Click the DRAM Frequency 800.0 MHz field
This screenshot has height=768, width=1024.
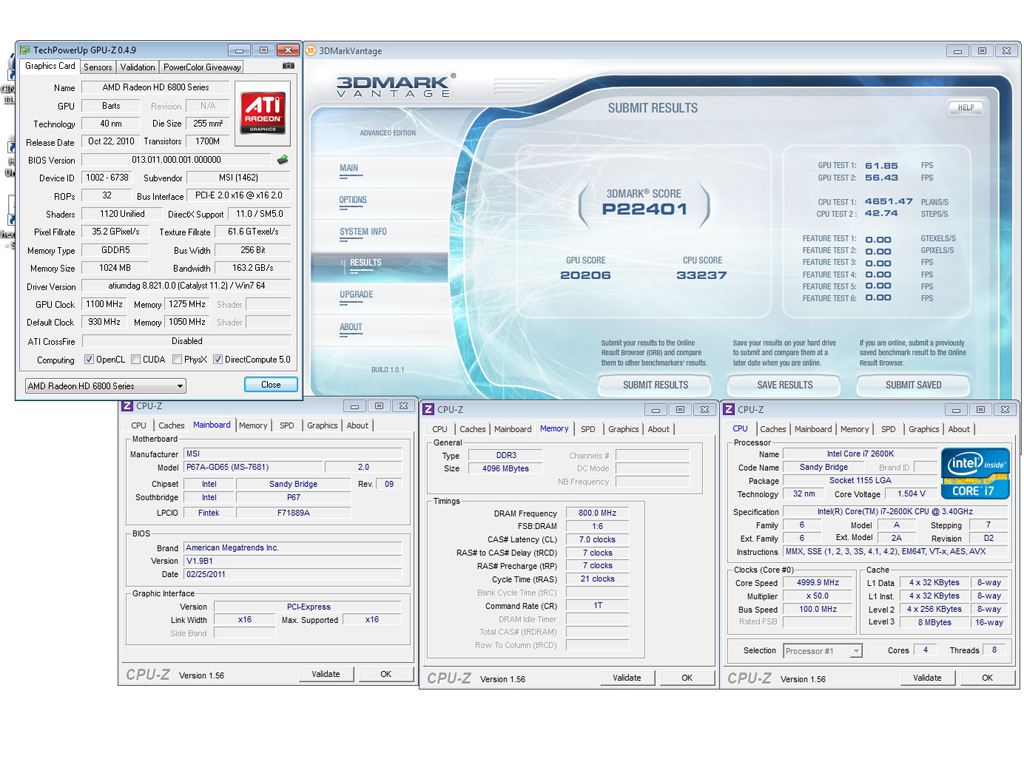click(x=597, y=513)
